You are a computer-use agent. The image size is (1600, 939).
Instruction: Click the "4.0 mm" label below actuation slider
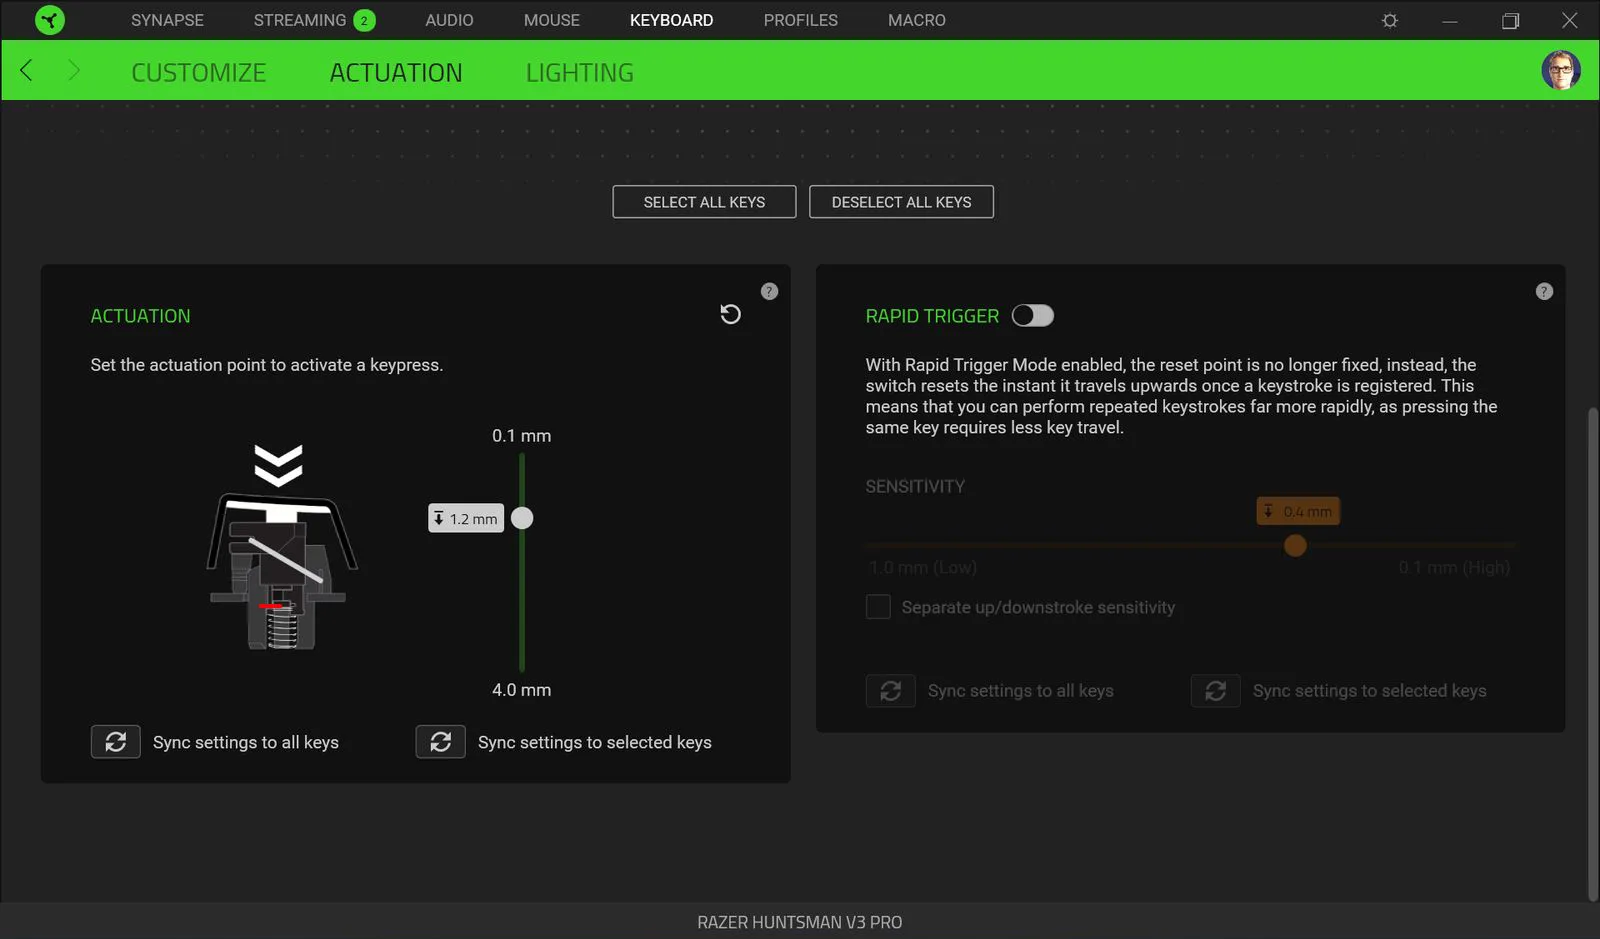[521, 690]
